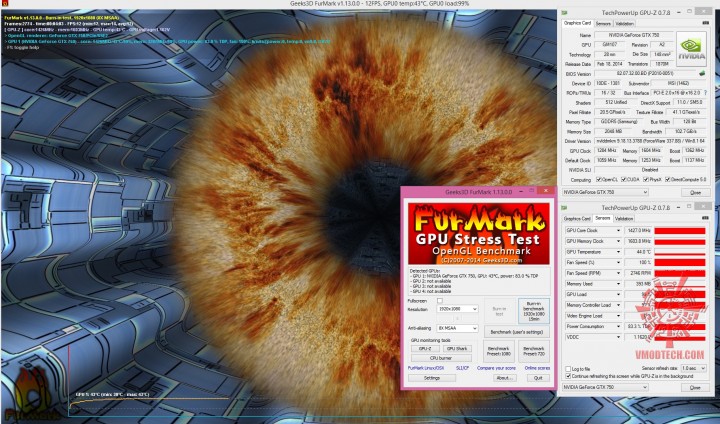Expand the VDDC sensor dropdown
The image size is (720, 424).
click(x=618, y=337)
